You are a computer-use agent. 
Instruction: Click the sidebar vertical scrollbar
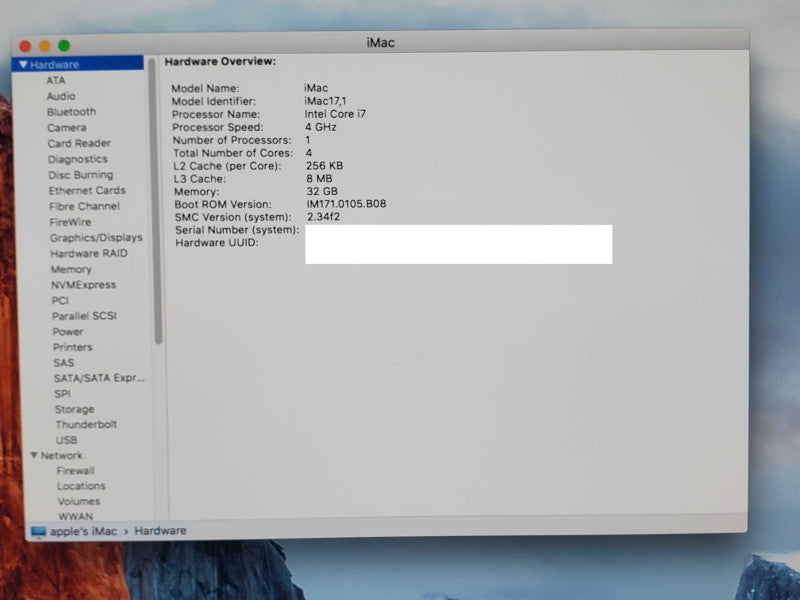click(155, 202)
